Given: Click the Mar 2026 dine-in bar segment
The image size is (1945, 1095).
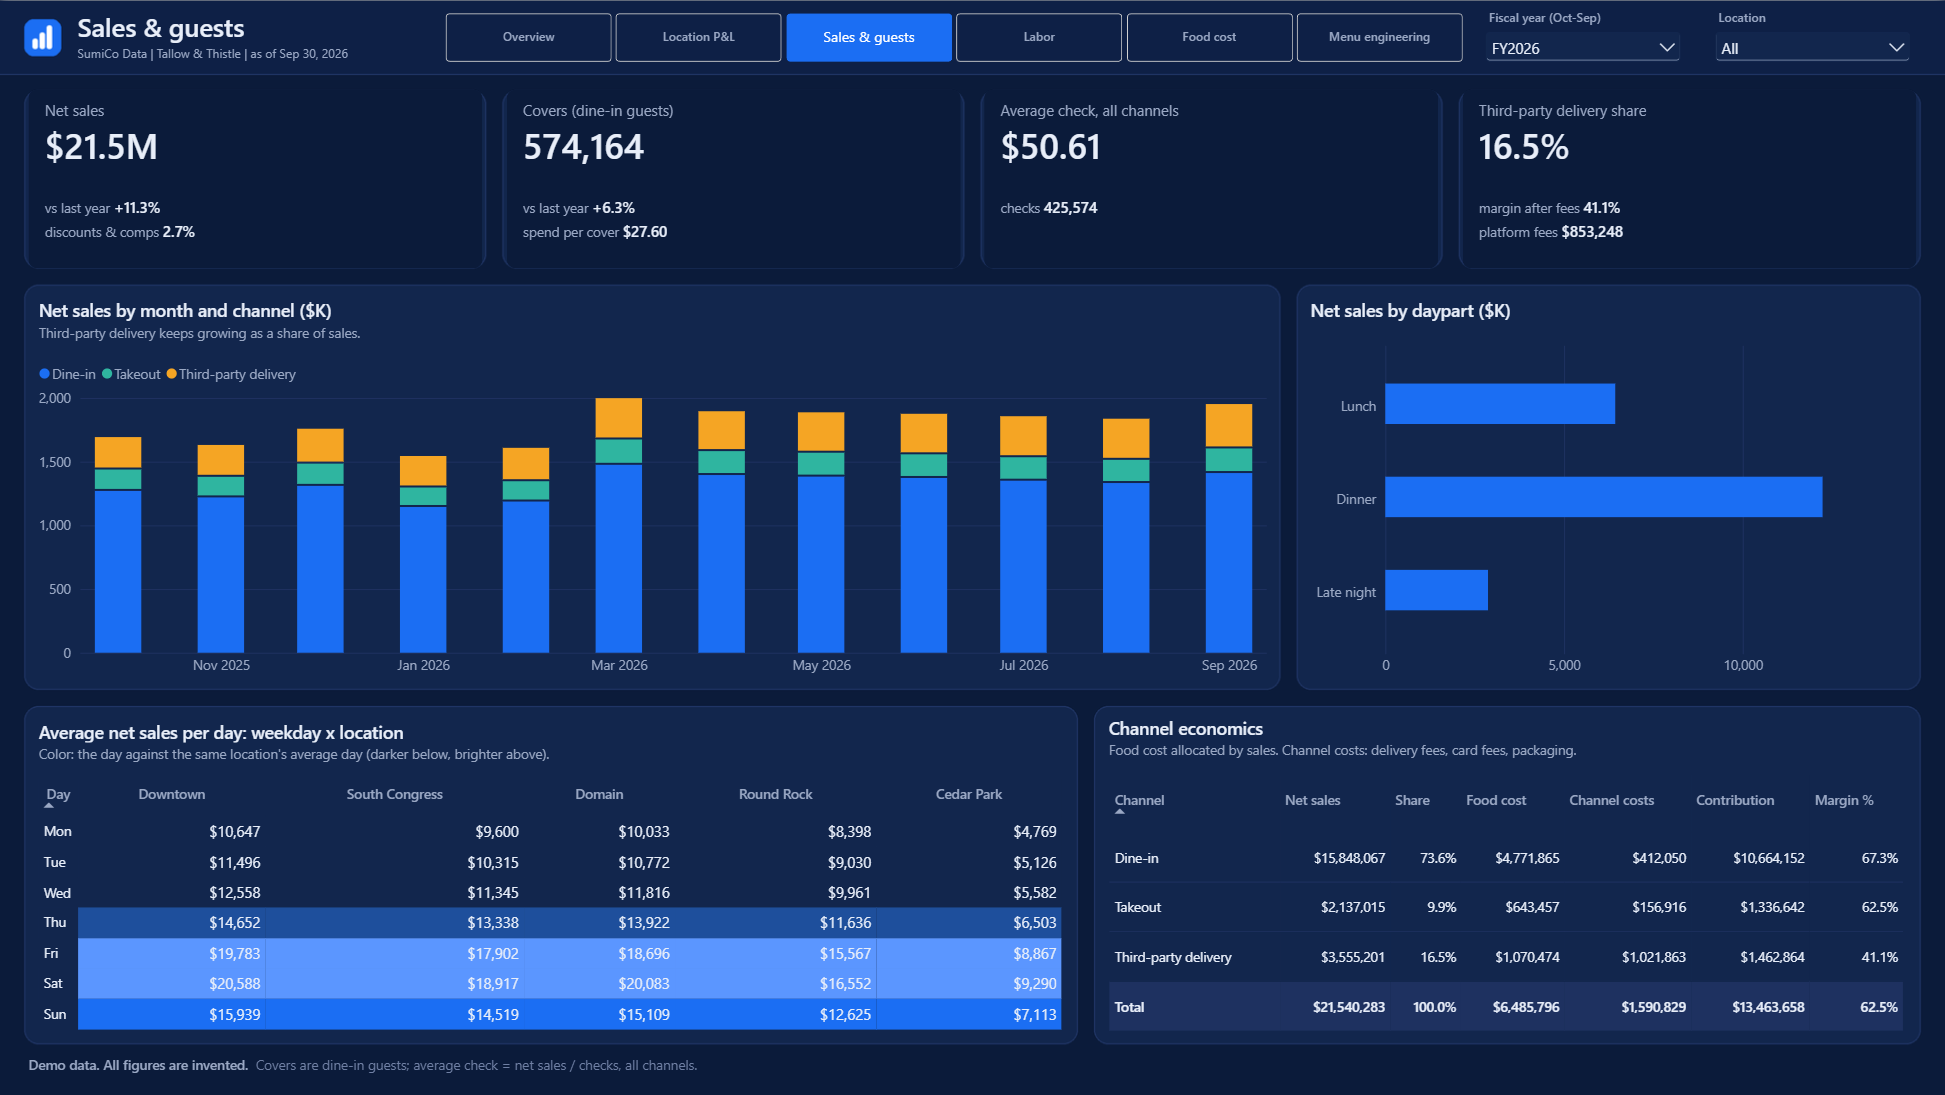Looking at the screenshot, I should pyautogui.click(x=619, y=558).
